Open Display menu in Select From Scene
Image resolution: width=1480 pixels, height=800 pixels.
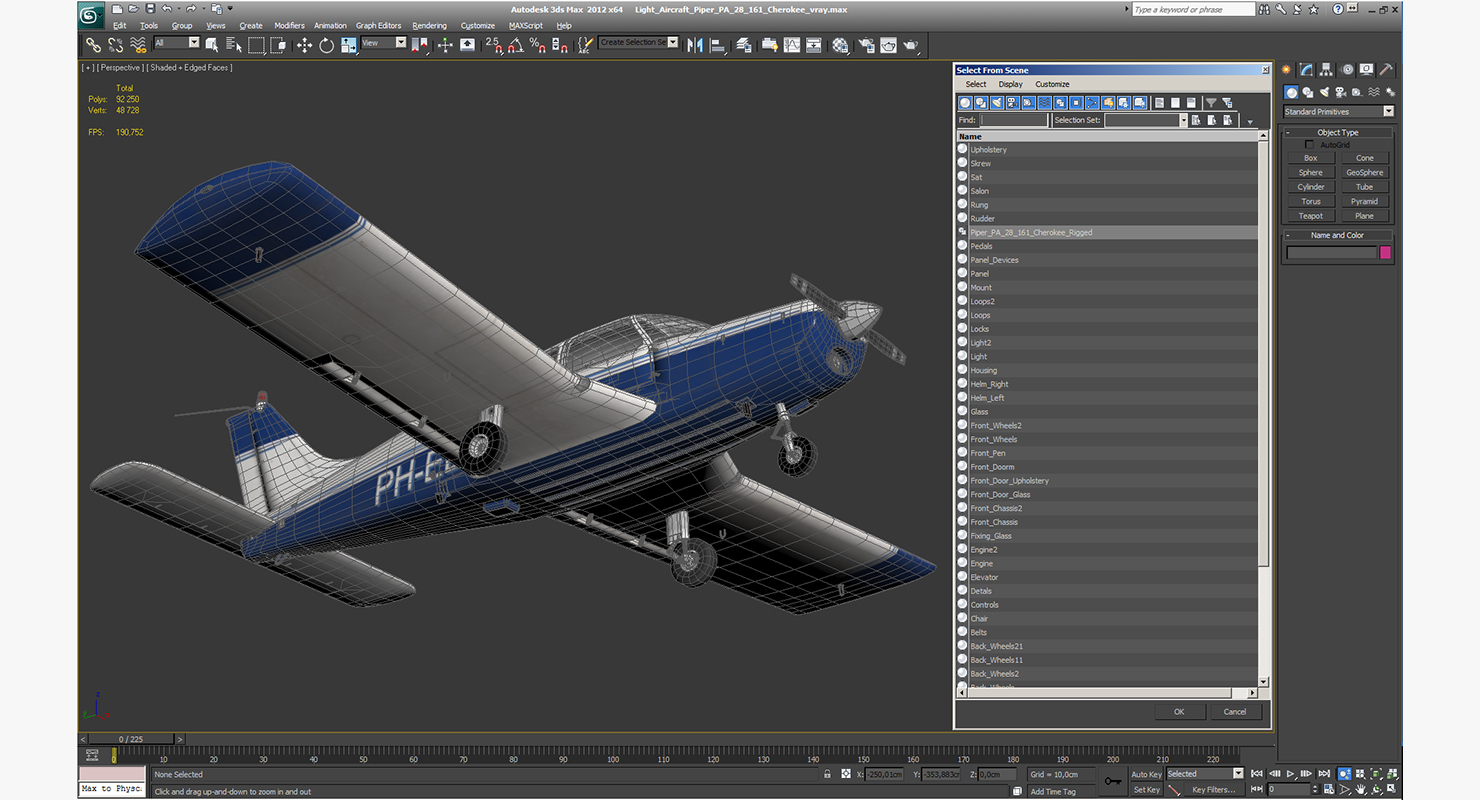pos(1010,84)
